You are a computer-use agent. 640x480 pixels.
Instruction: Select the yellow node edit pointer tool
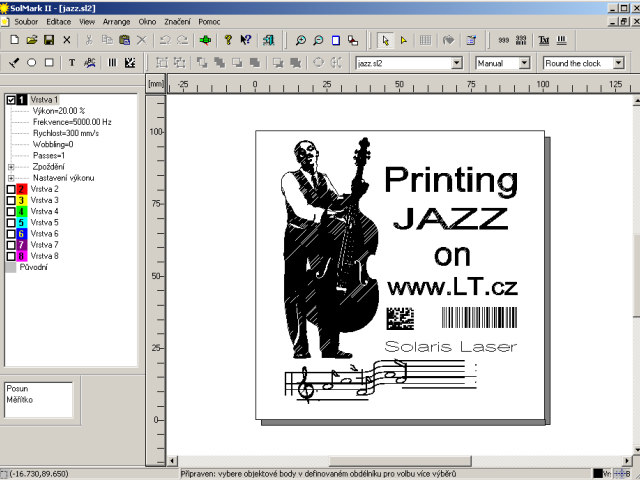pos(403,40)
